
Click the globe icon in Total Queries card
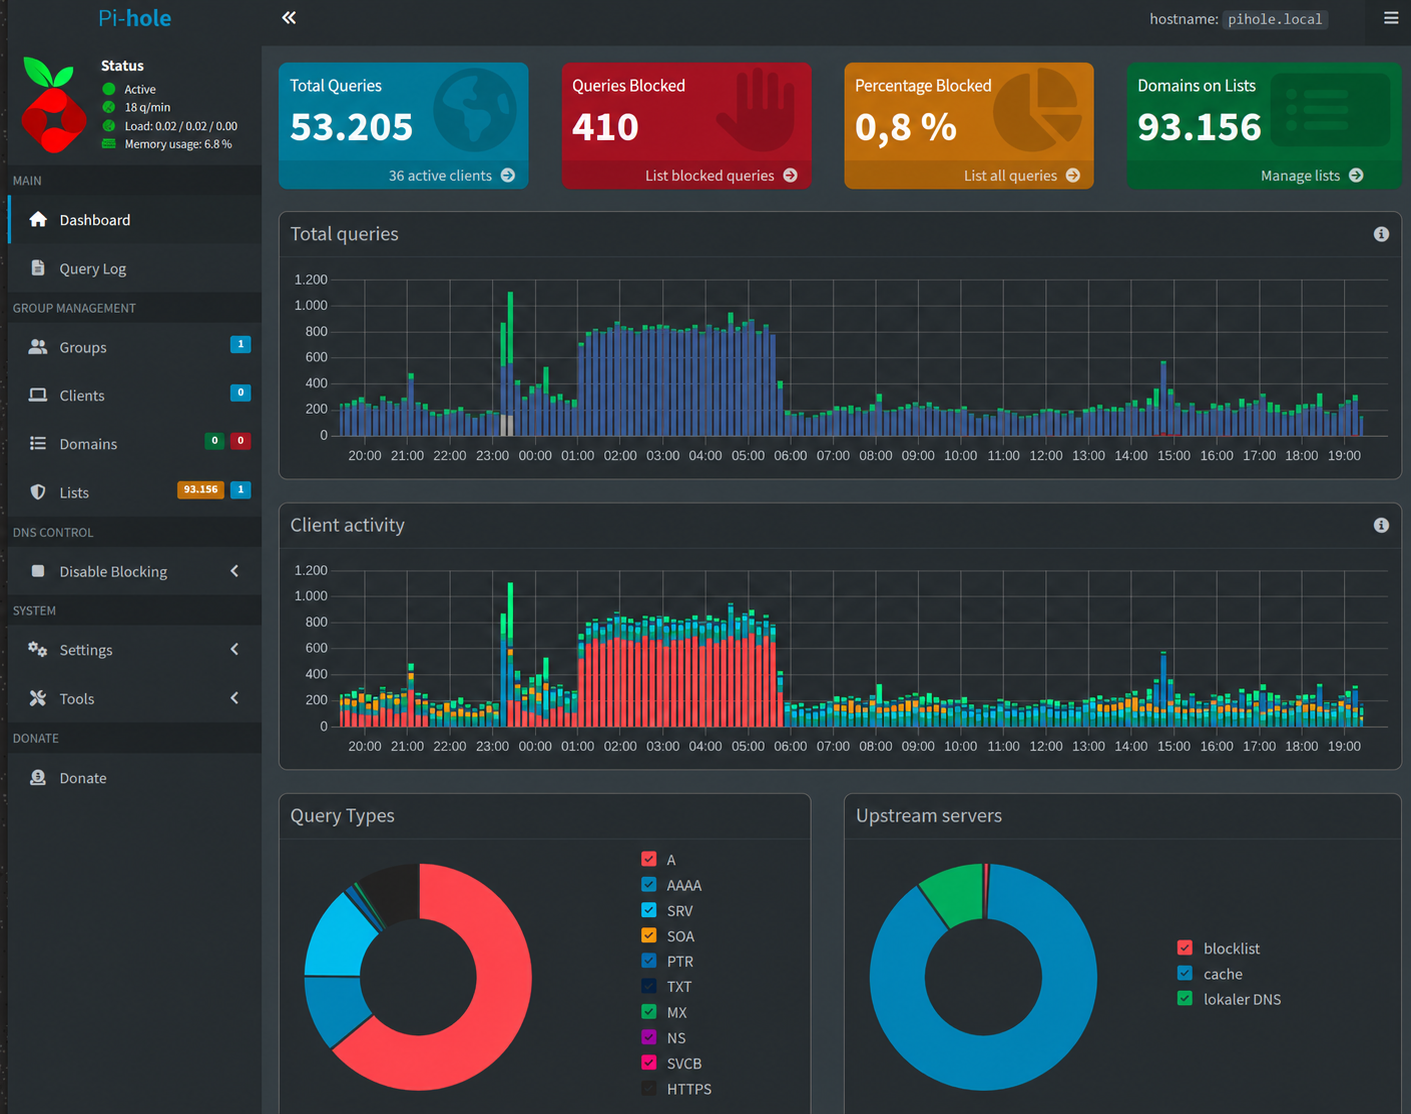(x=475, y=110)
